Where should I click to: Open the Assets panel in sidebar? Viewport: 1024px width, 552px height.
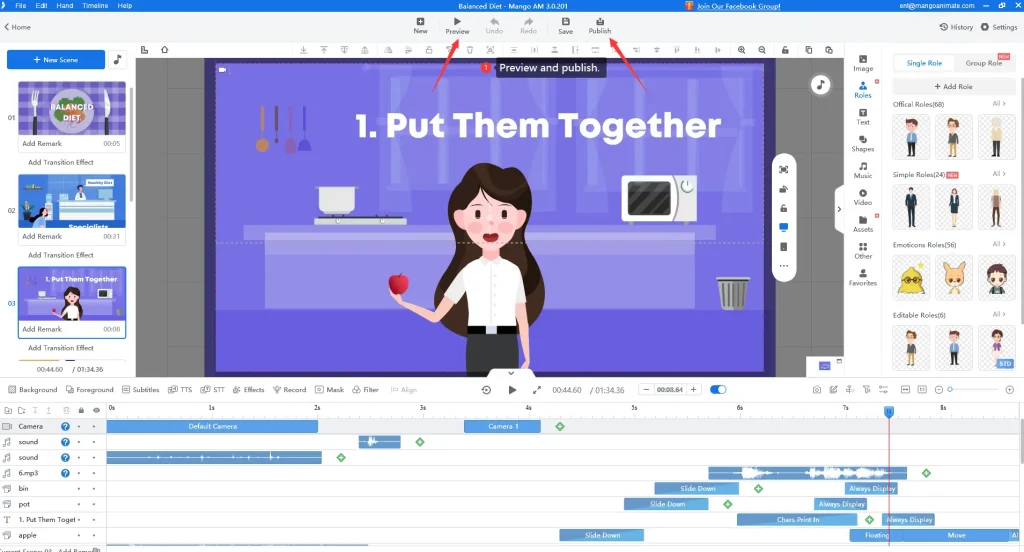click(862, 223)
